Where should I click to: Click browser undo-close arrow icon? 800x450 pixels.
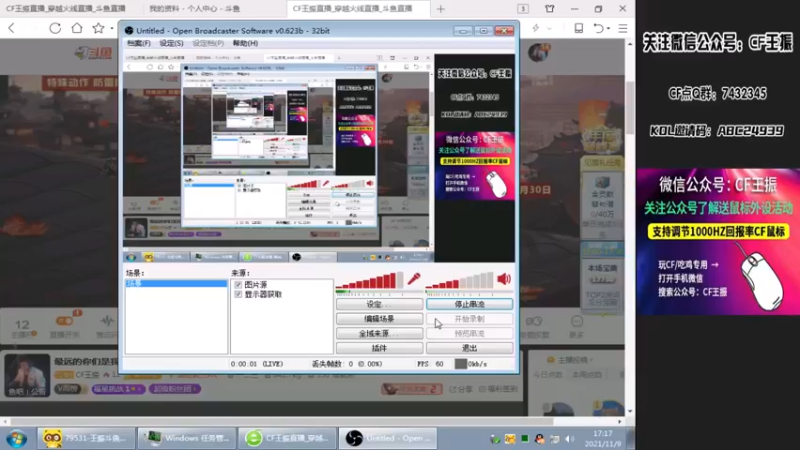click(598, 28)
